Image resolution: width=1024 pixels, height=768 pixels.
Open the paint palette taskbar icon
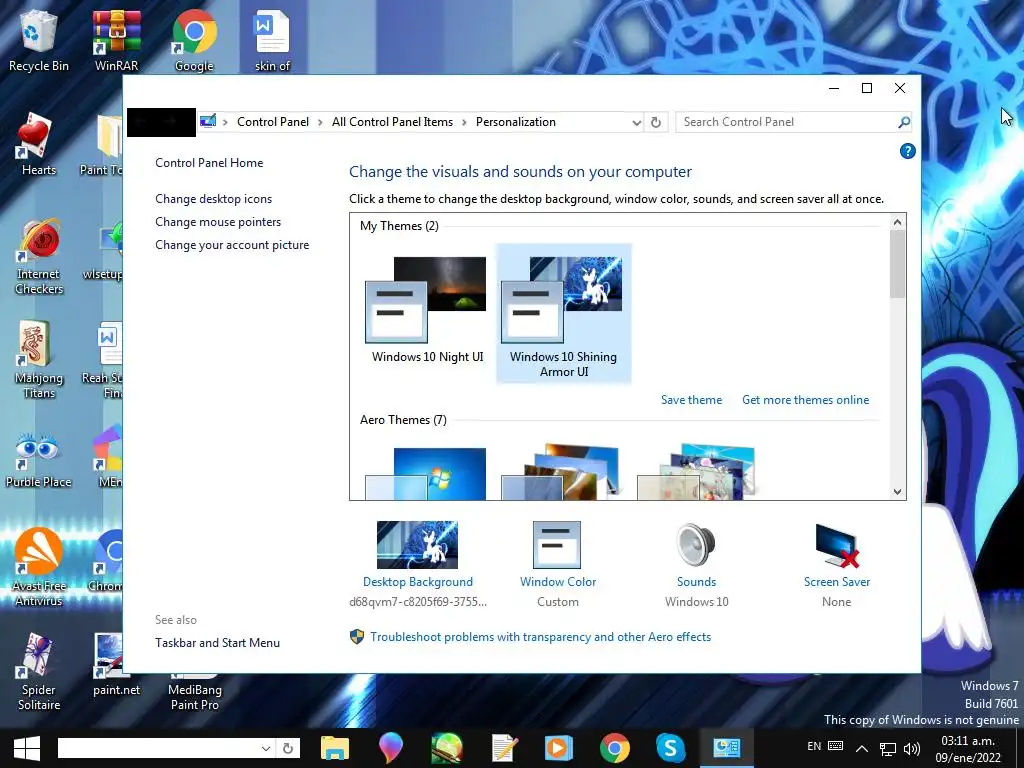[x=447, y=748]
